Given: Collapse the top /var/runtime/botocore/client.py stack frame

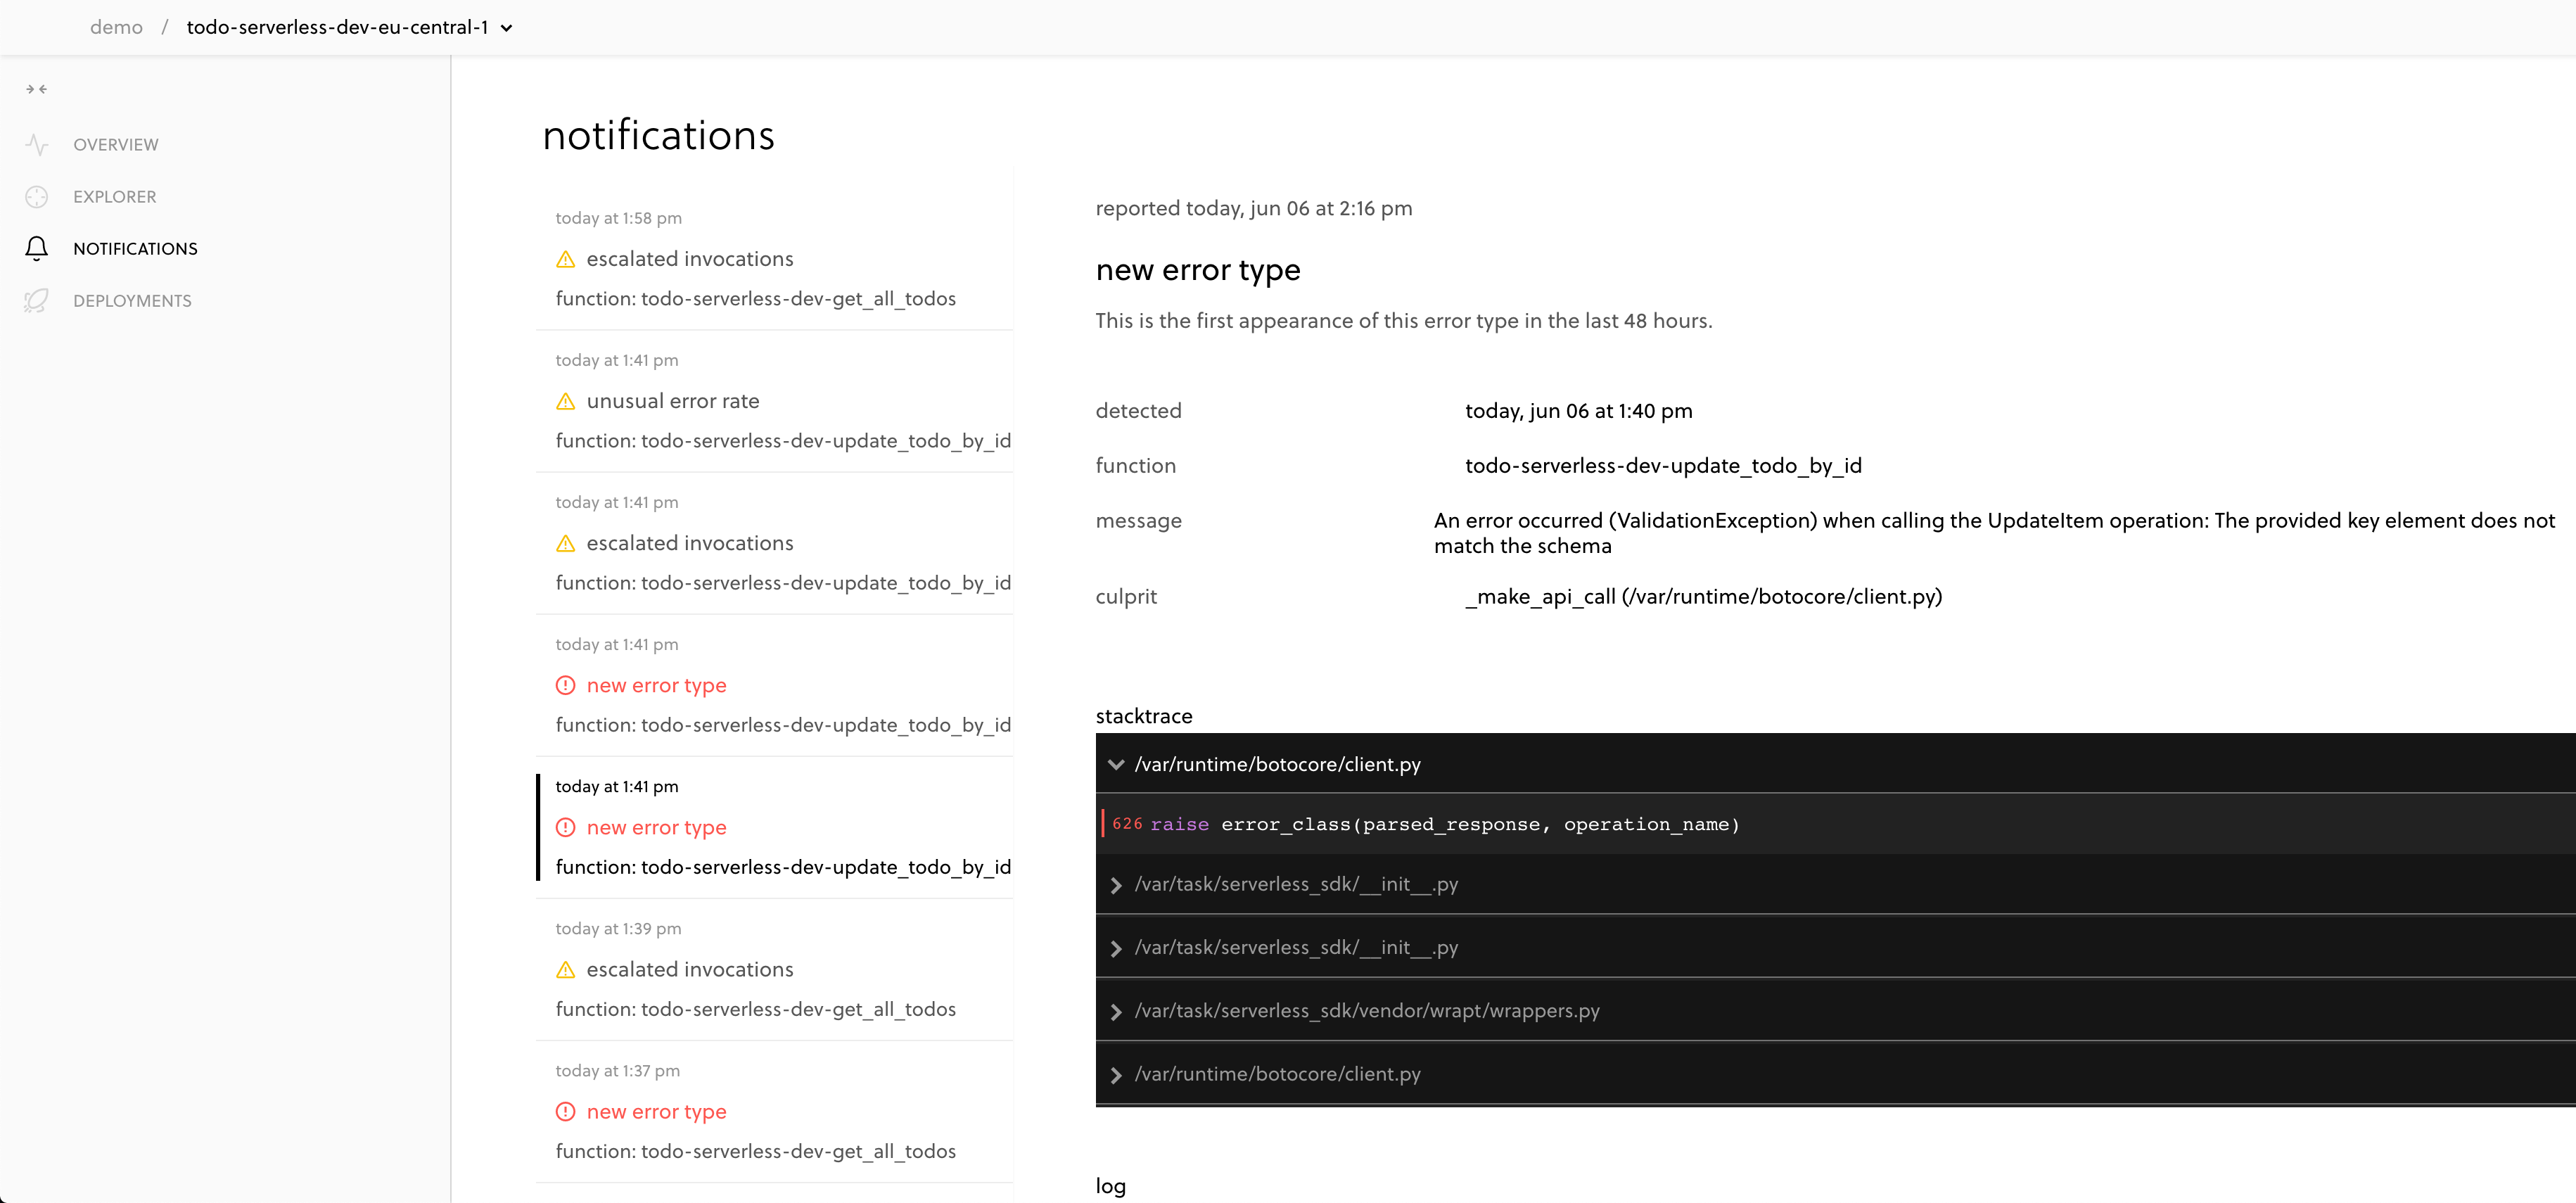Looking at the screenshot, I should (1116, 765).
